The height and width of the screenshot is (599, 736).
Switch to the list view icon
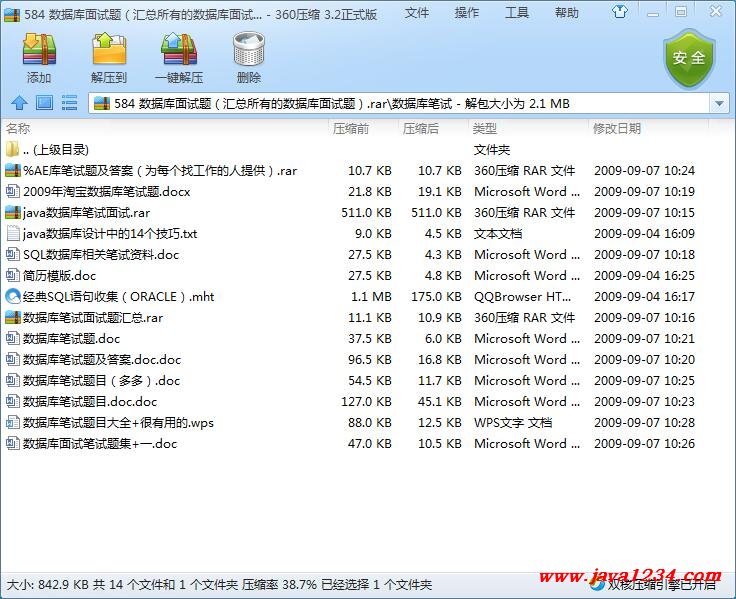pos(69,102)
